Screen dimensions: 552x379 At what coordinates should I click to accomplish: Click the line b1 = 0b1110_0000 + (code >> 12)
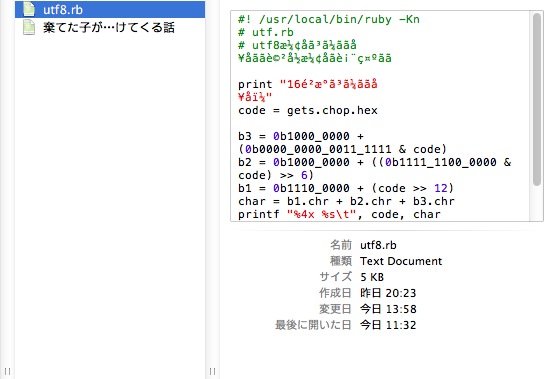click(346, 188)
